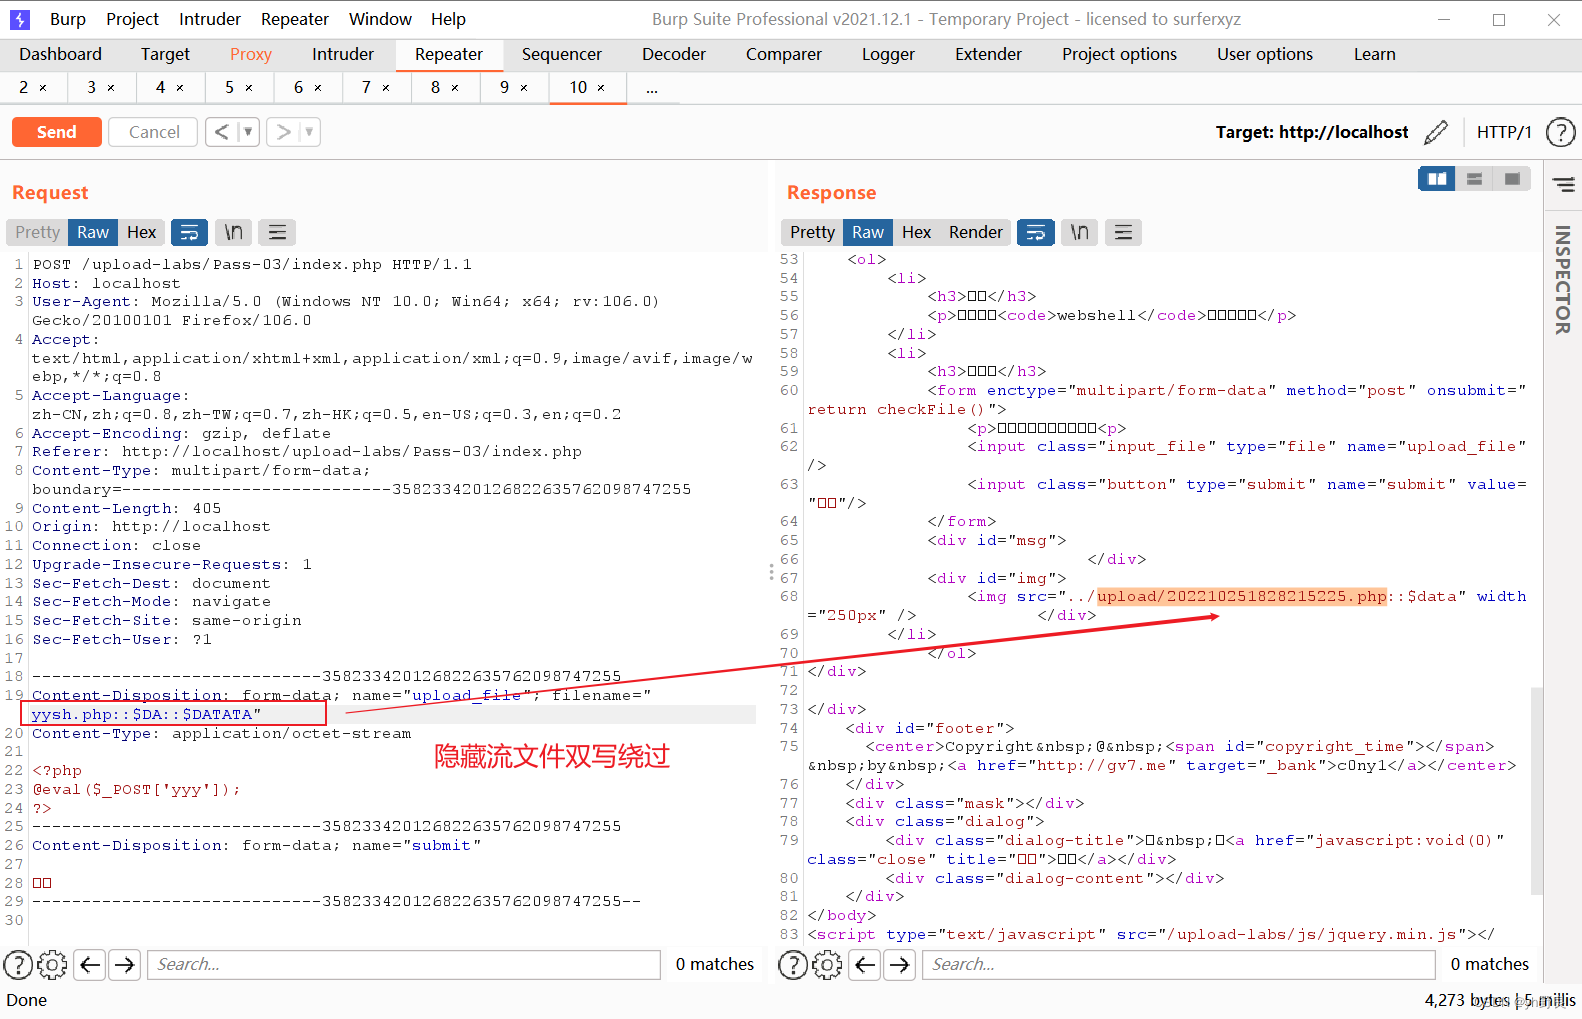This screenshot has height=1019, width=1582.
Task: Open the Intruder menu
Action: coord(210,19)
